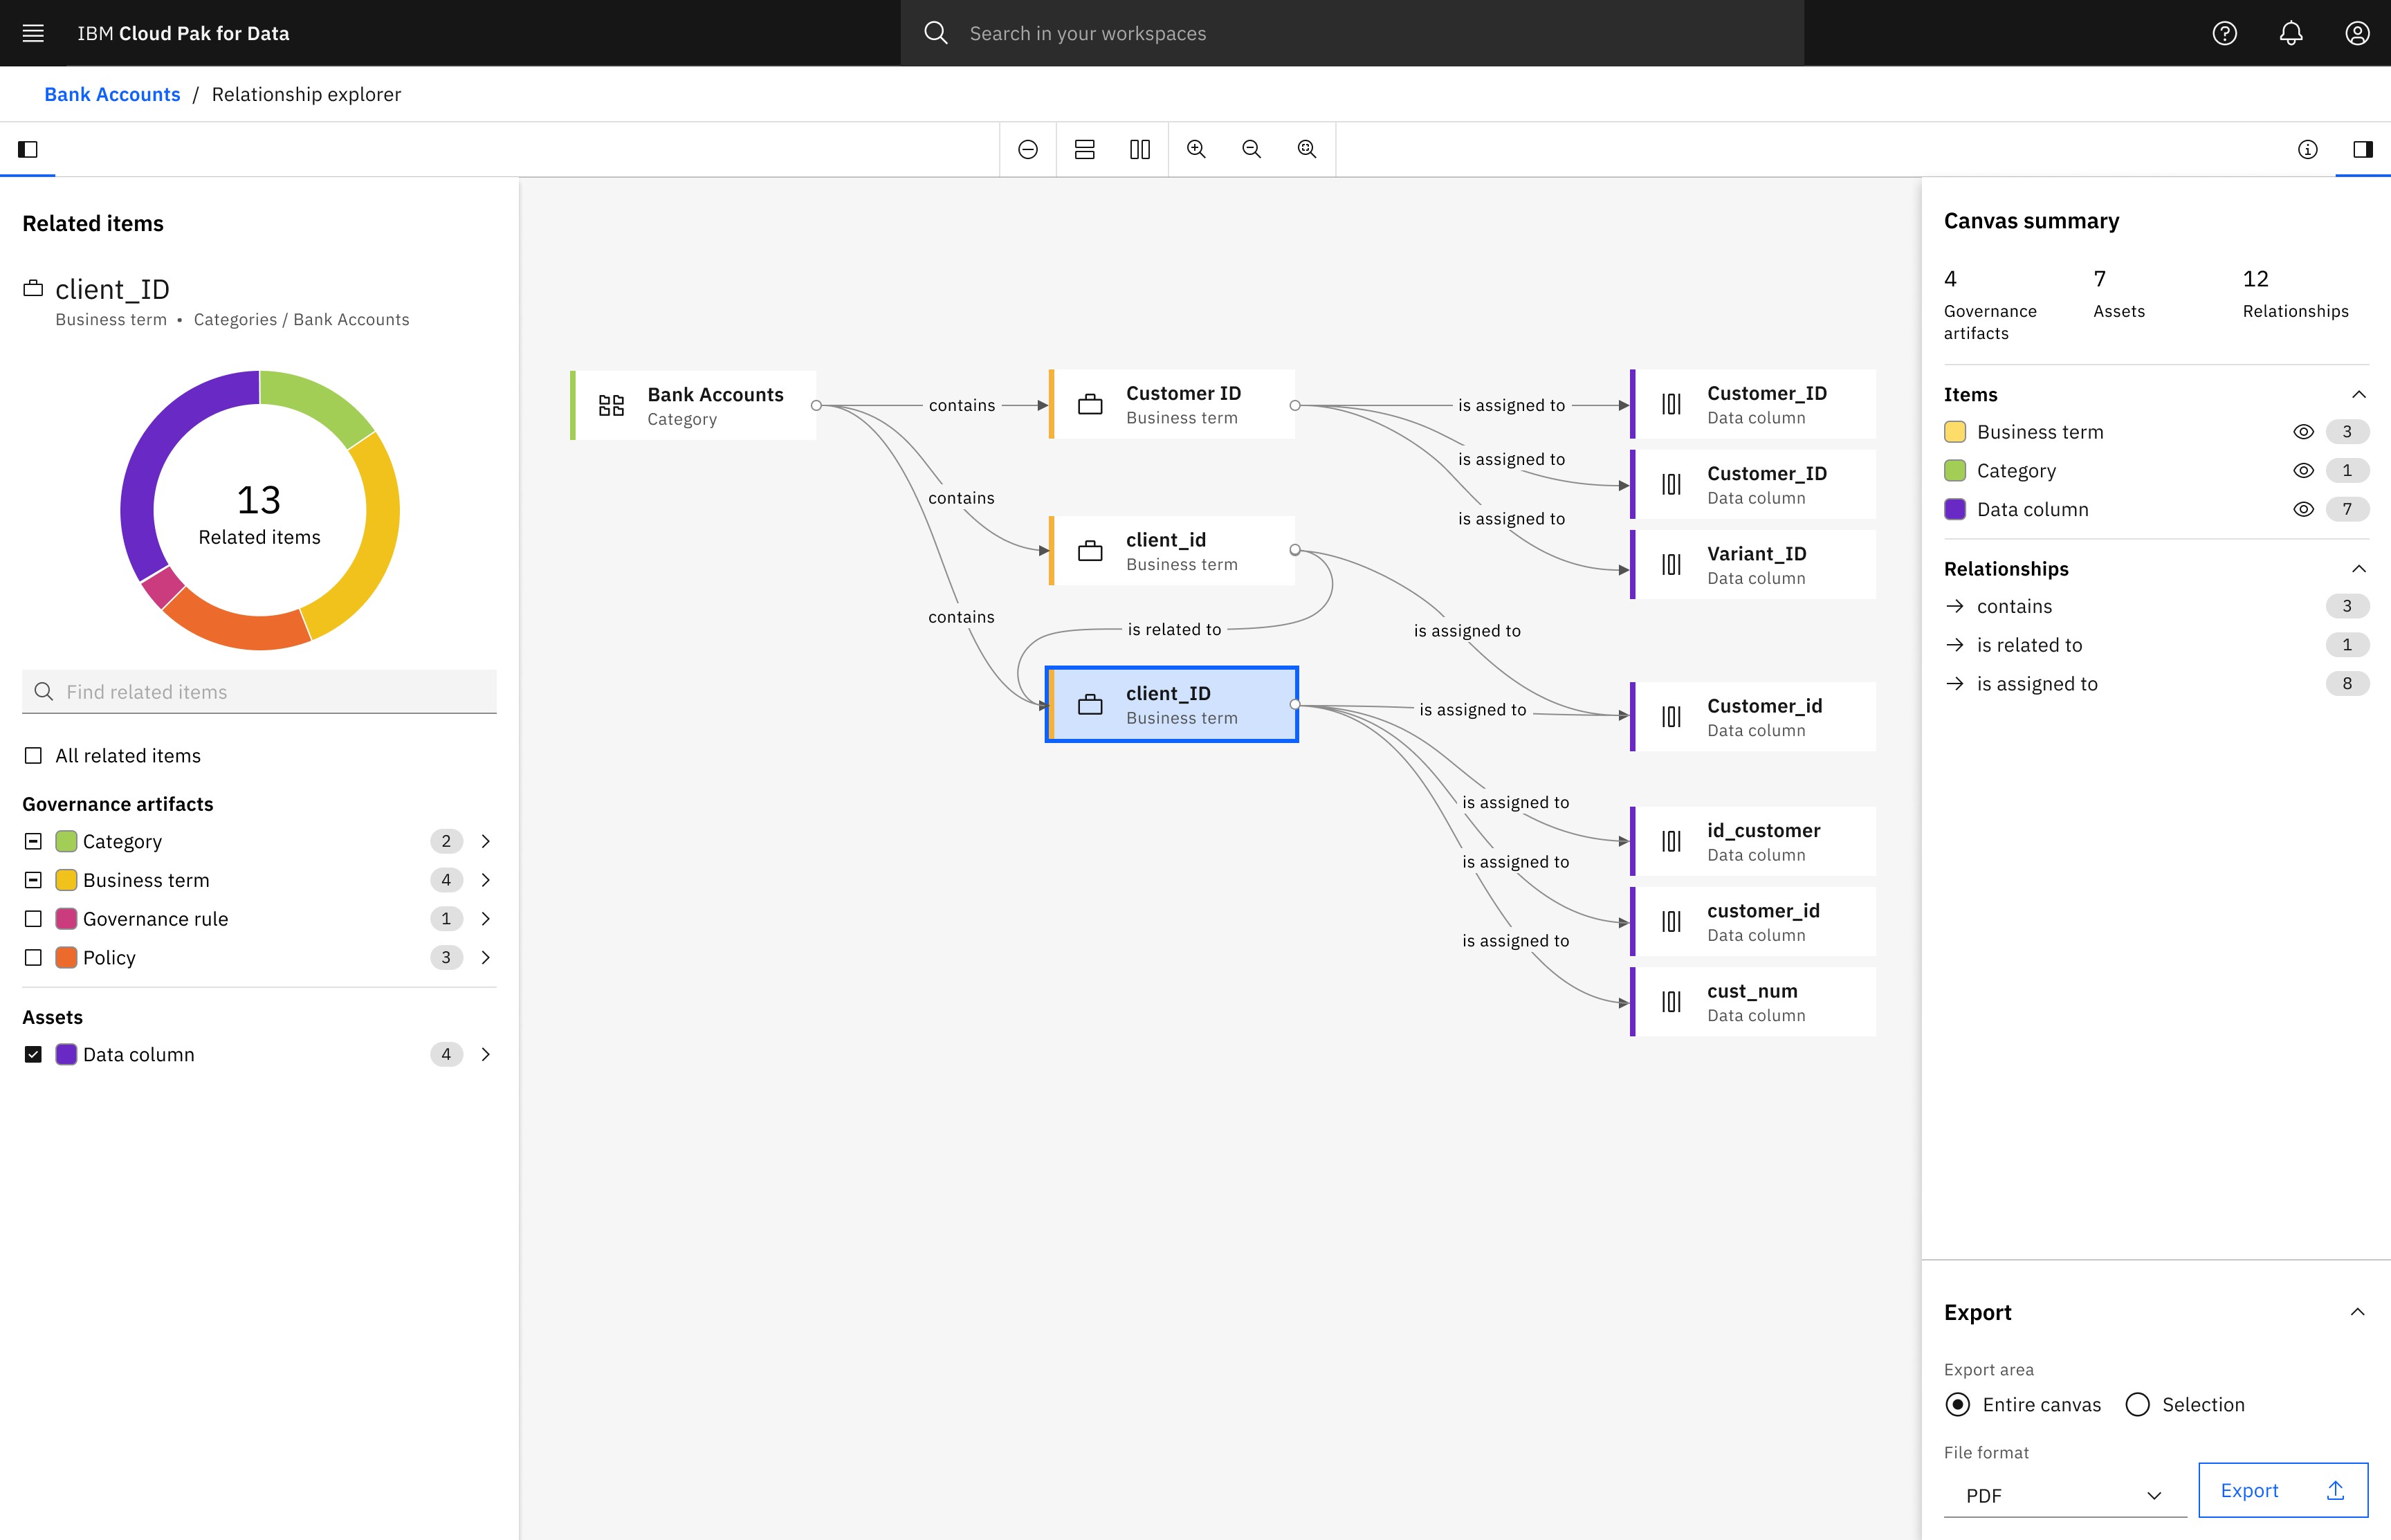Image resolution: width=2391 pixels, height=1540 pixels.
Task: Select the Selection export radio button
Action: coord(2137,1404)
